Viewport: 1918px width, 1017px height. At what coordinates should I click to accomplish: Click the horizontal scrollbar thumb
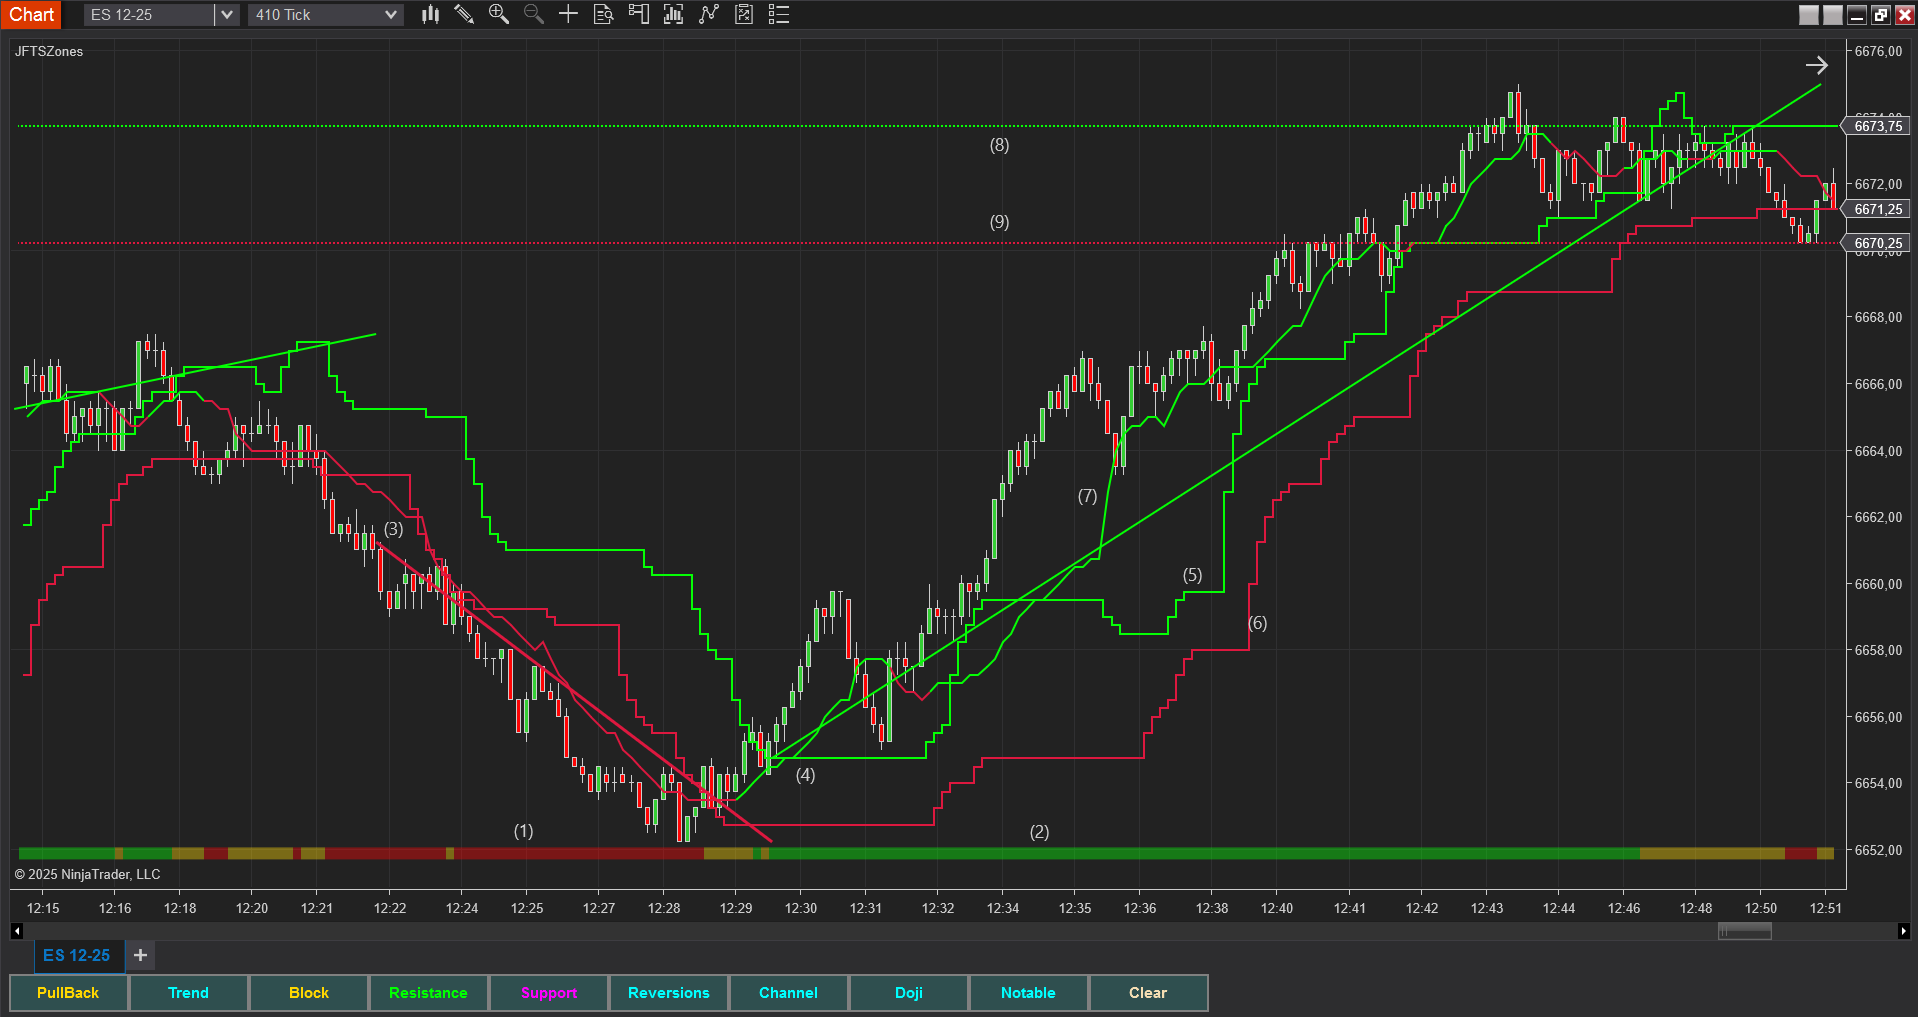(x=1744, y=931)
